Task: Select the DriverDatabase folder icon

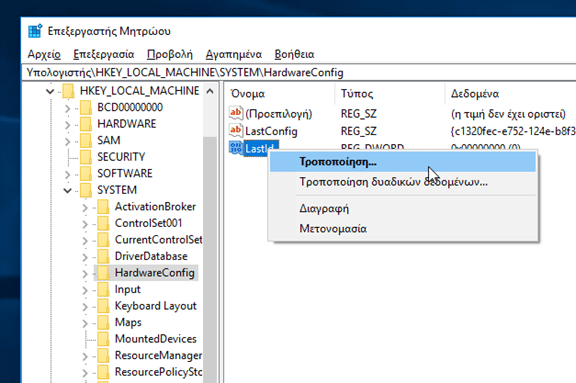Action: [104, 256]
